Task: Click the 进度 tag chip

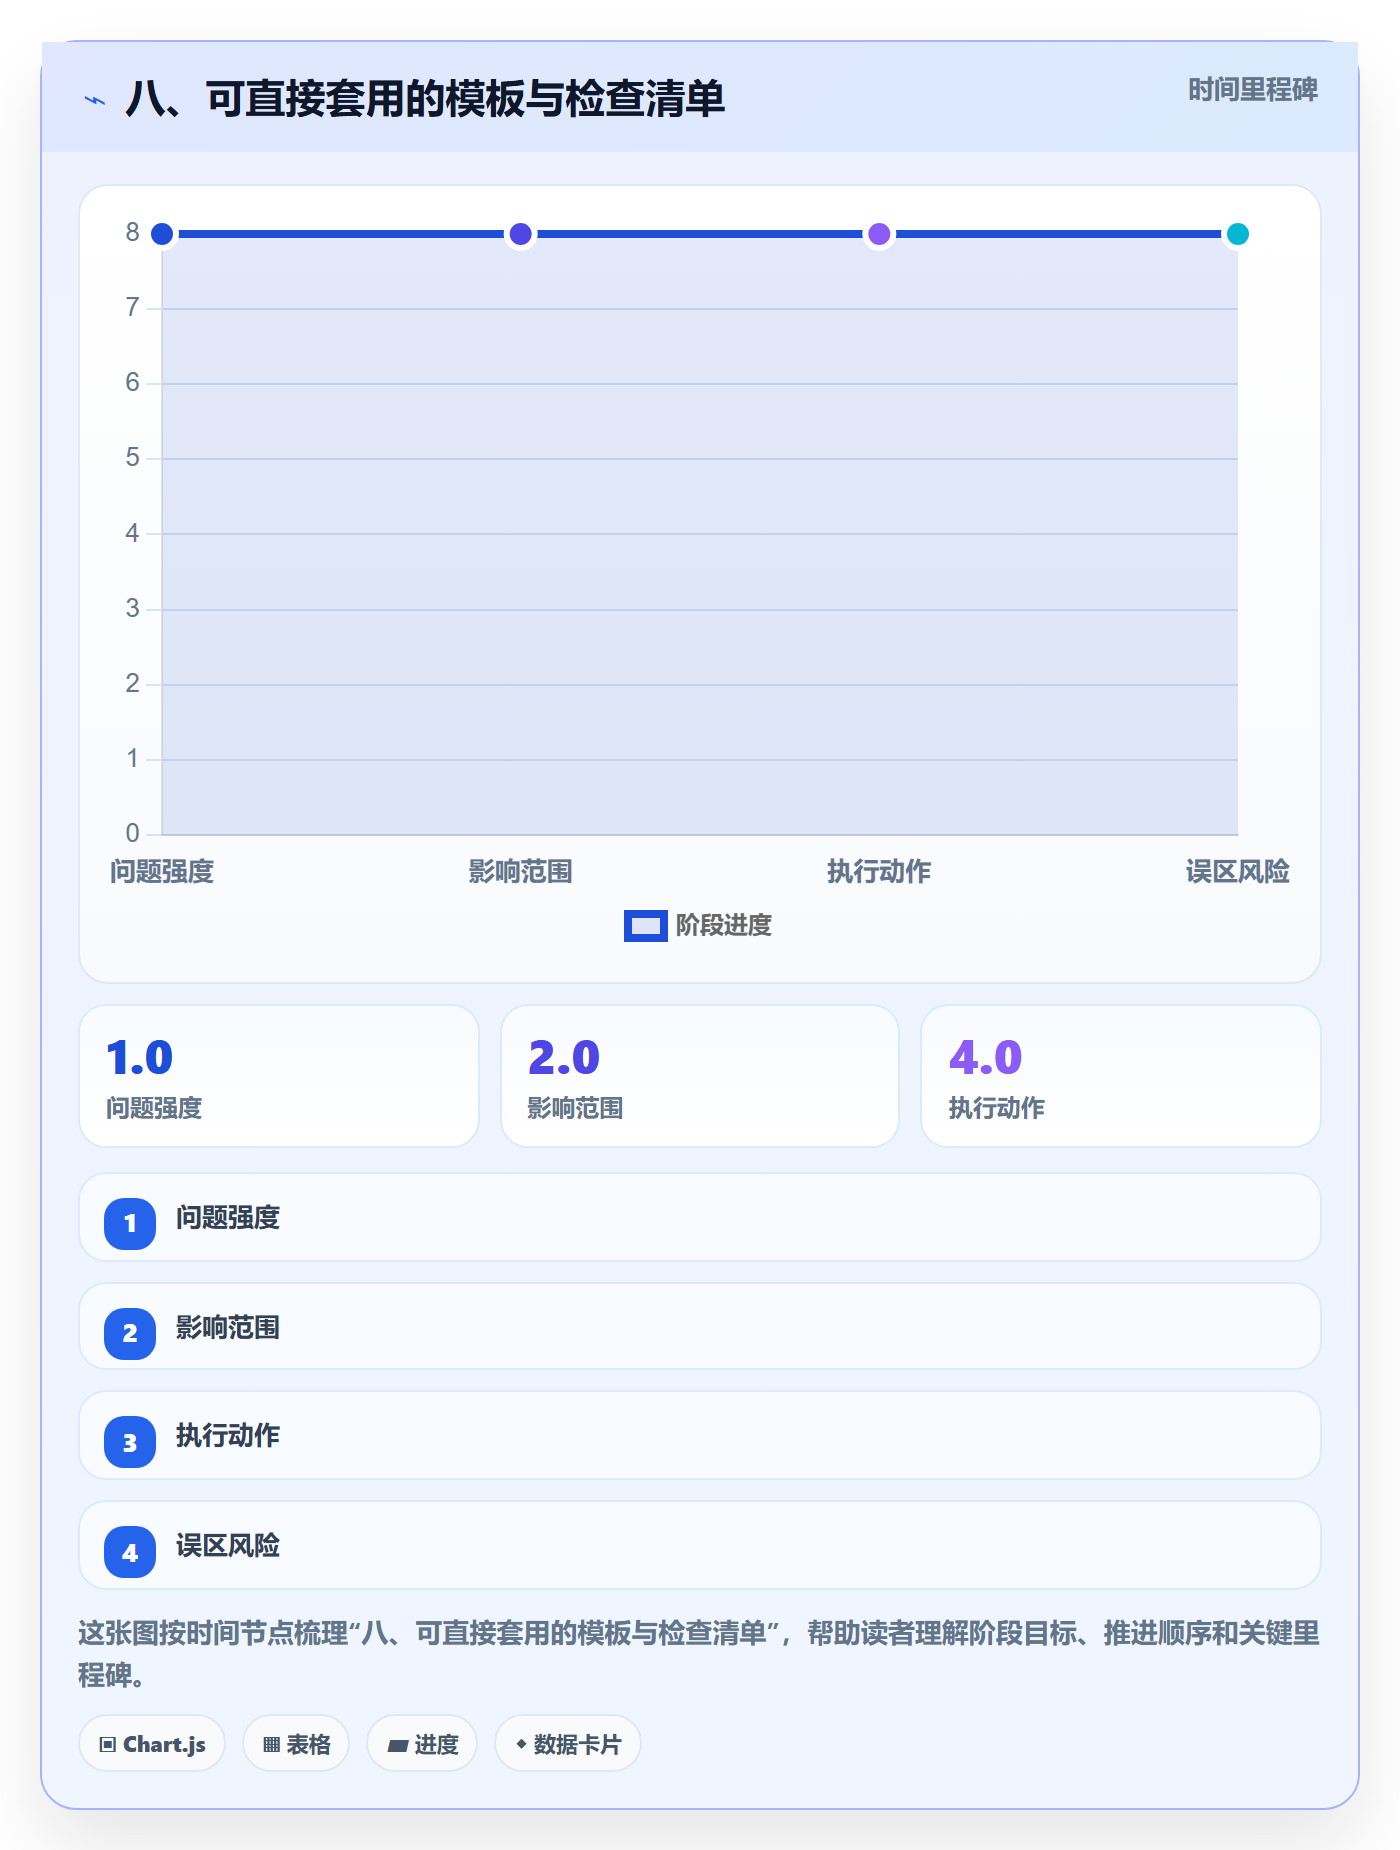Action: (x=422, y=1744)
